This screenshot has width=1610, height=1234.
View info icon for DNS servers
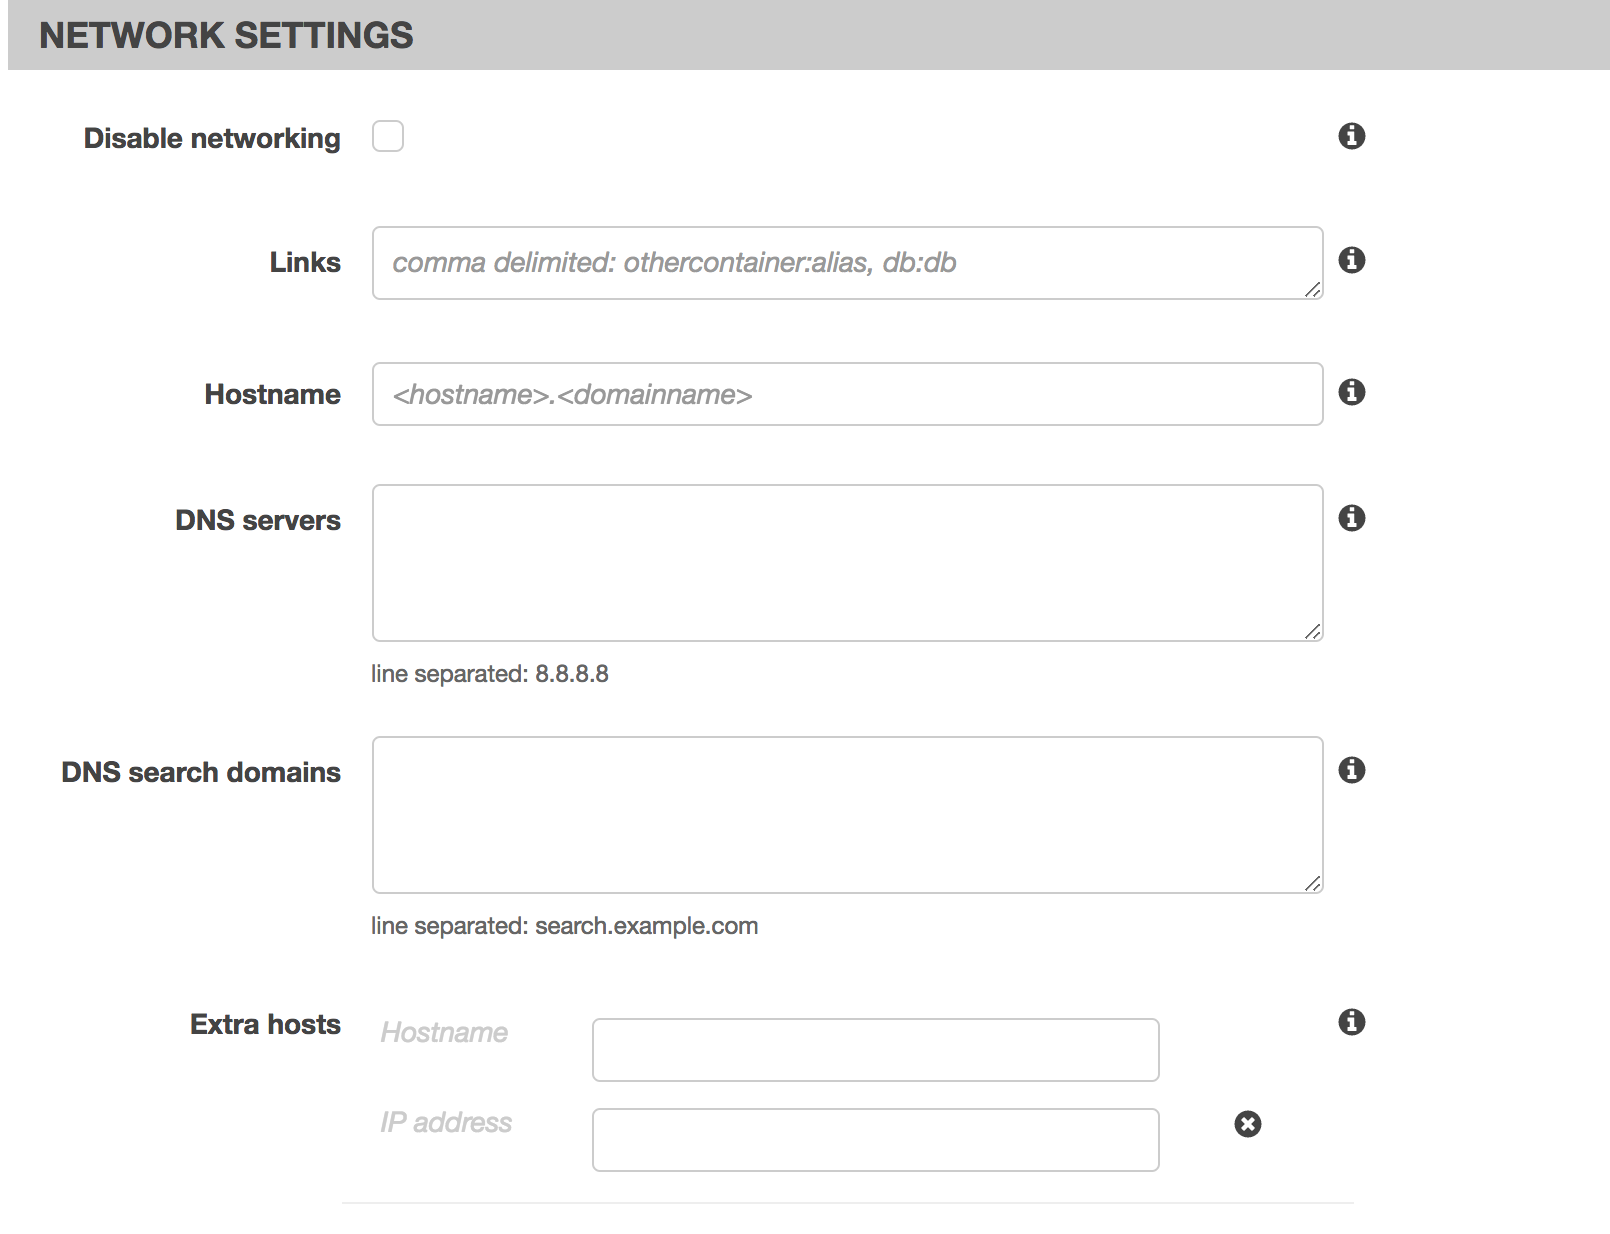1352,518
